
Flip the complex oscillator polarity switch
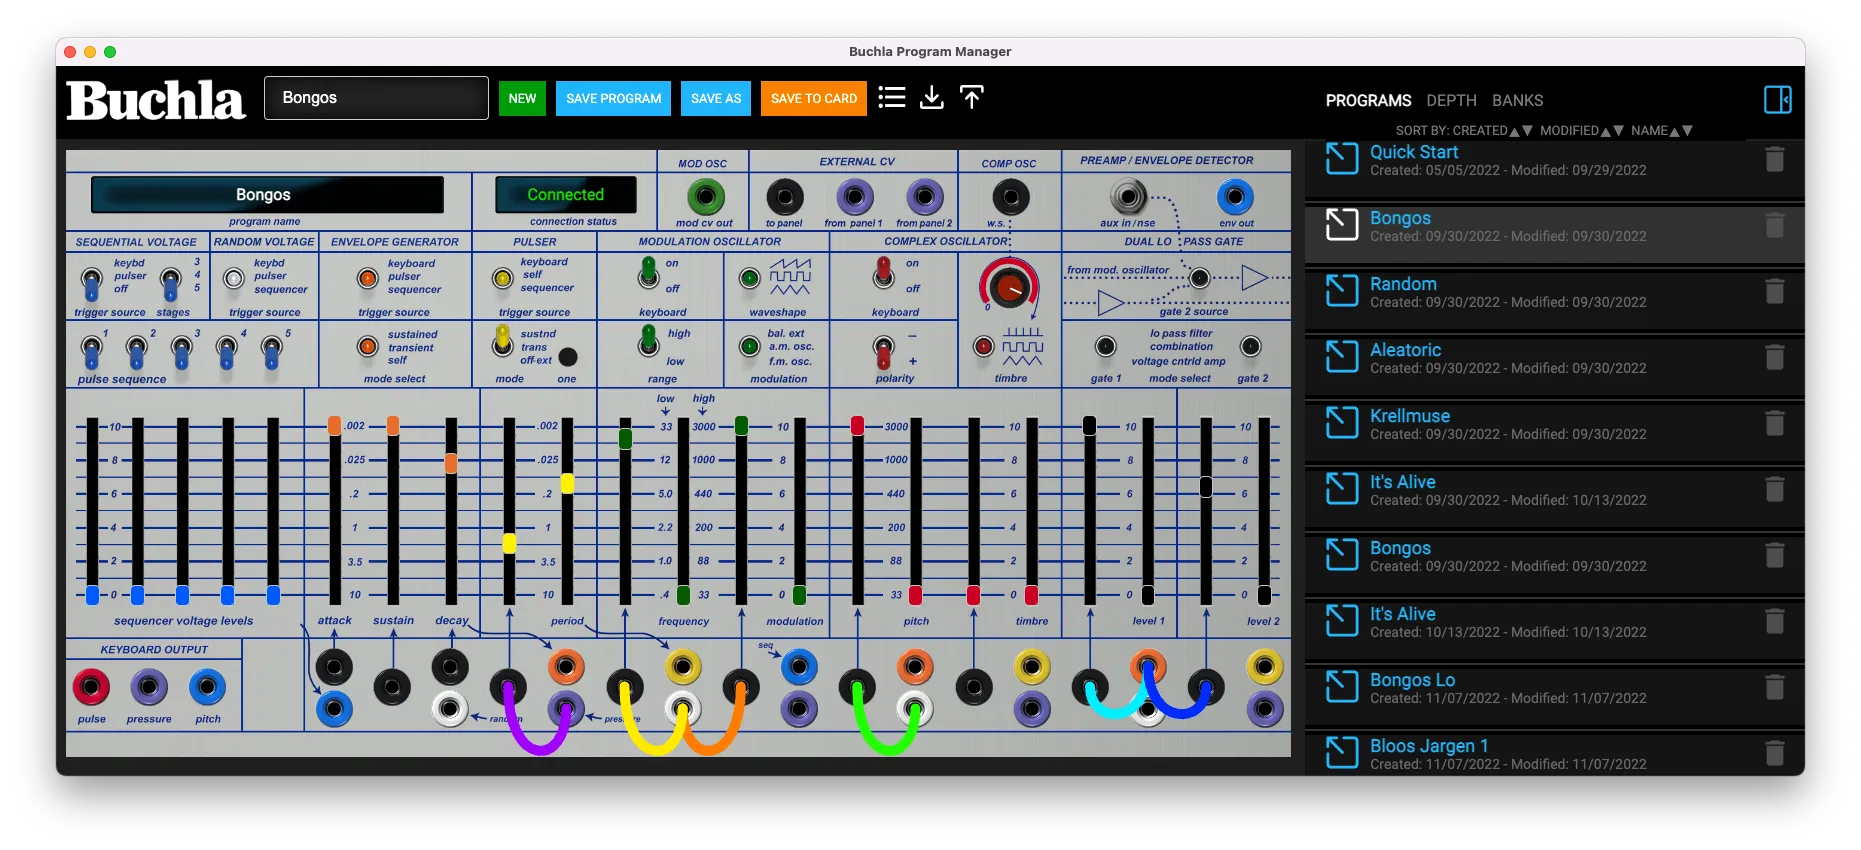click(883, 351)
